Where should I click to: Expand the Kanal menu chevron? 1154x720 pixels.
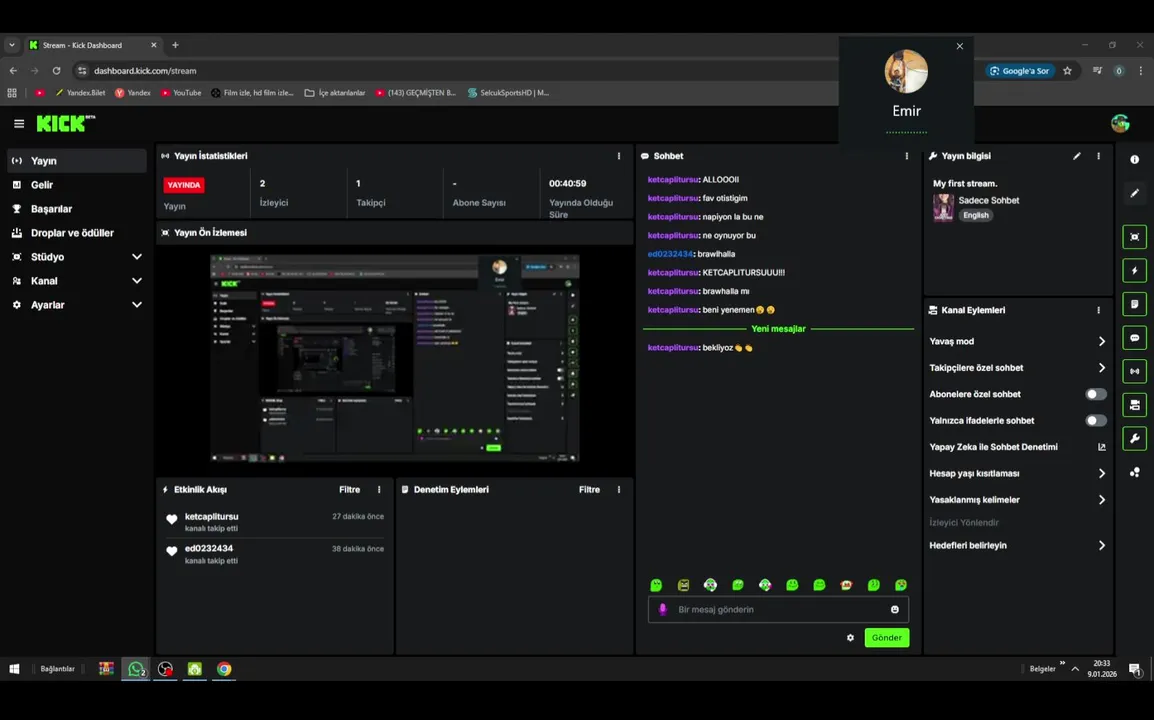pos(137,281)
